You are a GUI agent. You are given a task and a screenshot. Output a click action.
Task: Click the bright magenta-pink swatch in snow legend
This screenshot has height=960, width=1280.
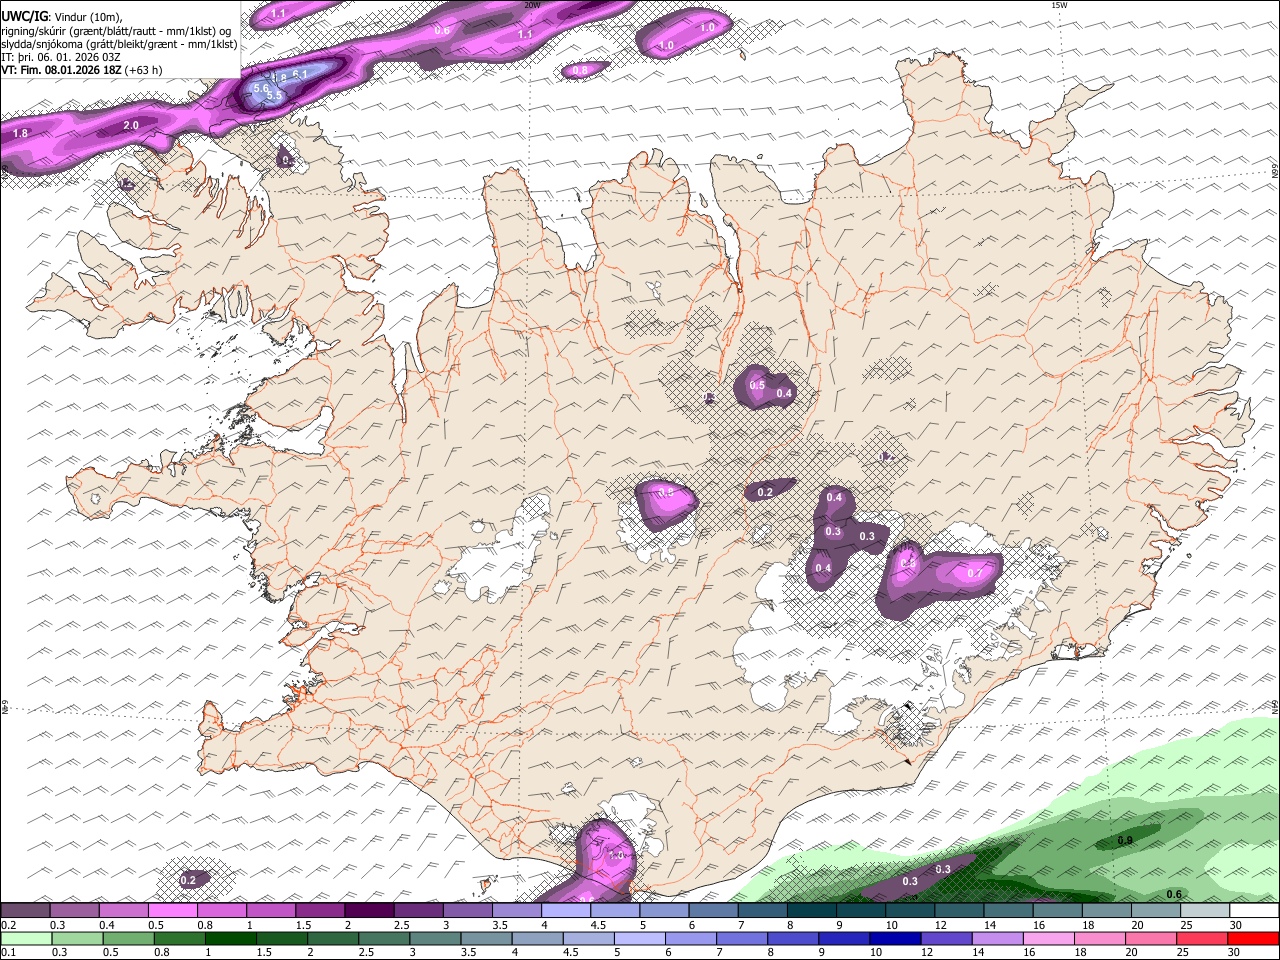click(x=172, y=911)
